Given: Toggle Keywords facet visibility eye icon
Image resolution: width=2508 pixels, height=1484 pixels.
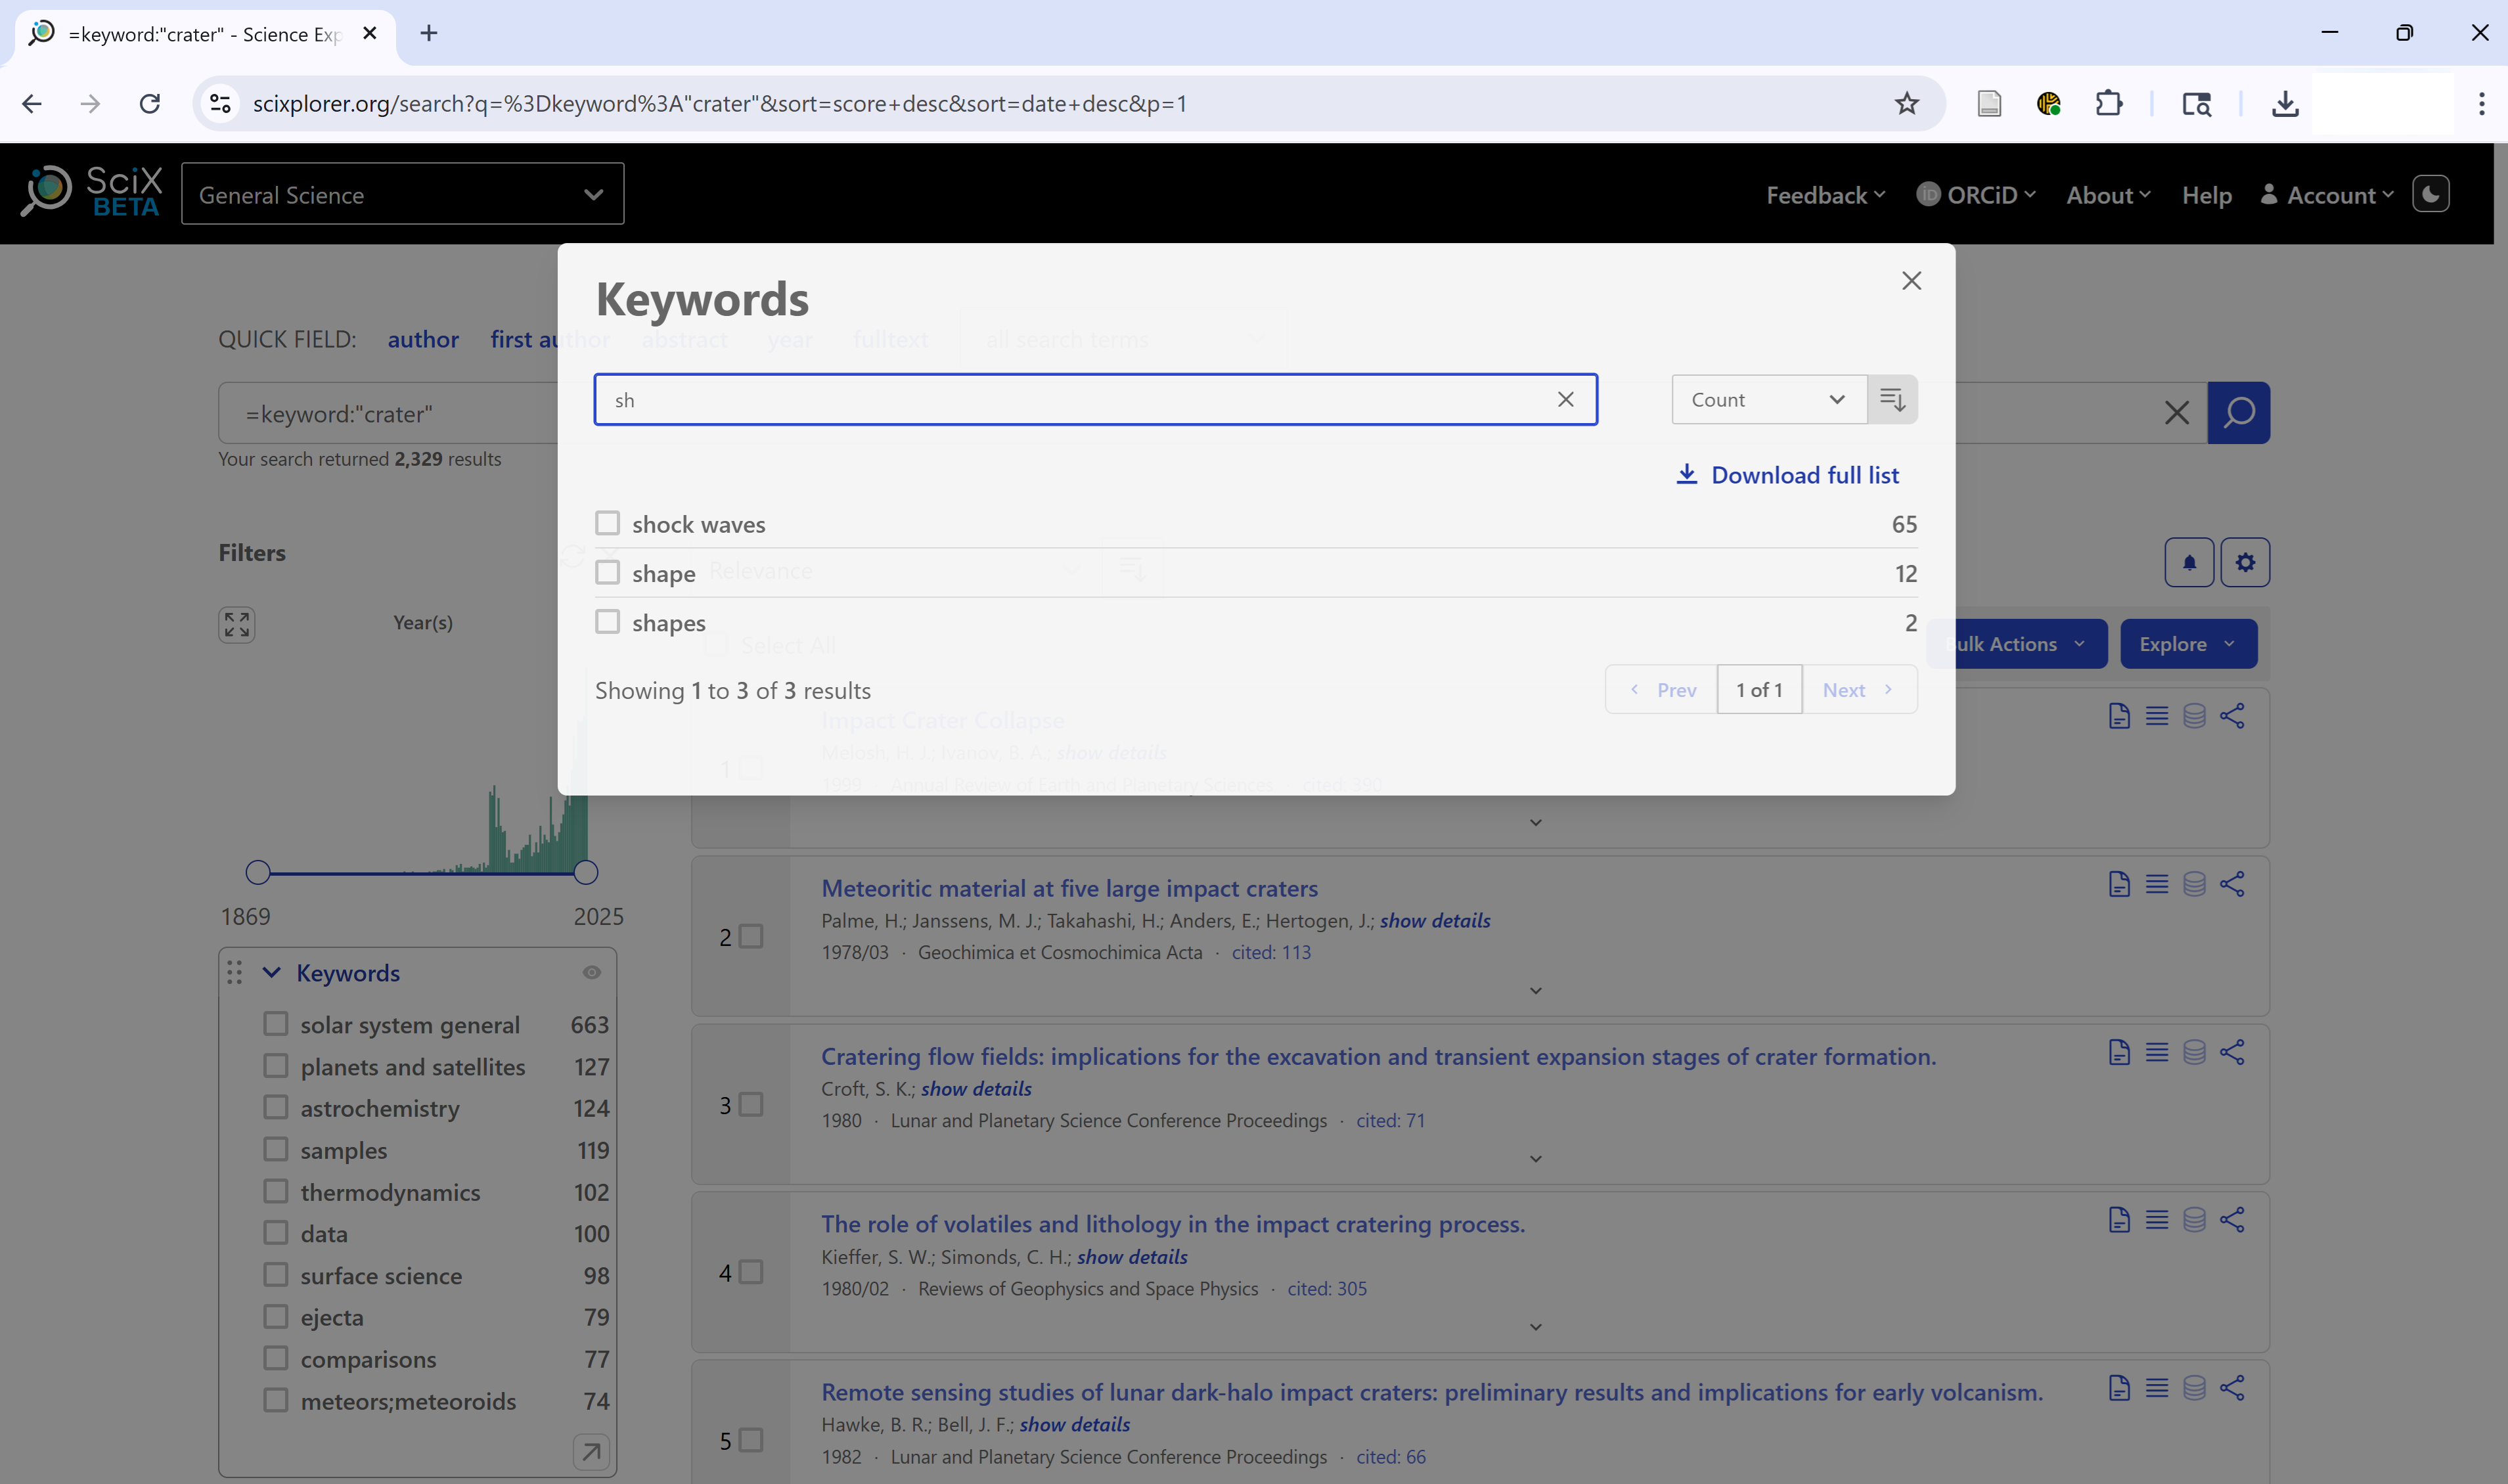Looking at the screenshot, I should 592,973.
